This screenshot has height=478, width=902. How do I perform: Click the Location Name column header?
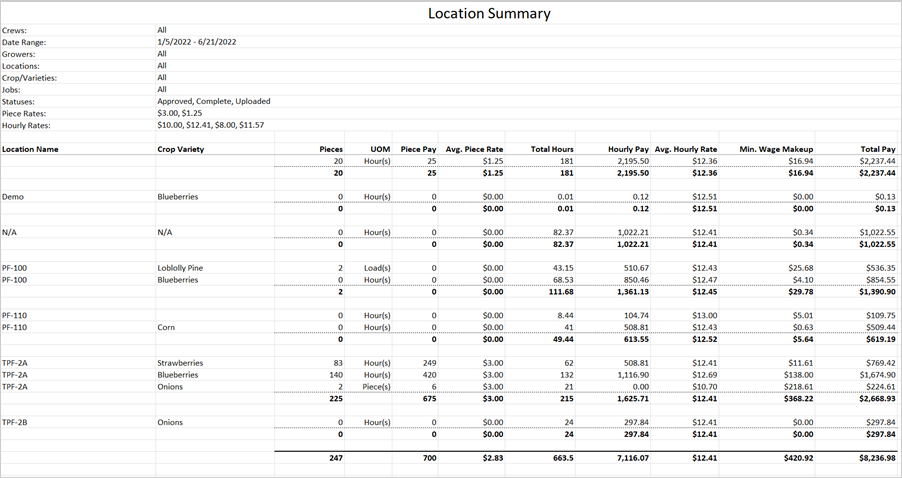tap(30, 149)
